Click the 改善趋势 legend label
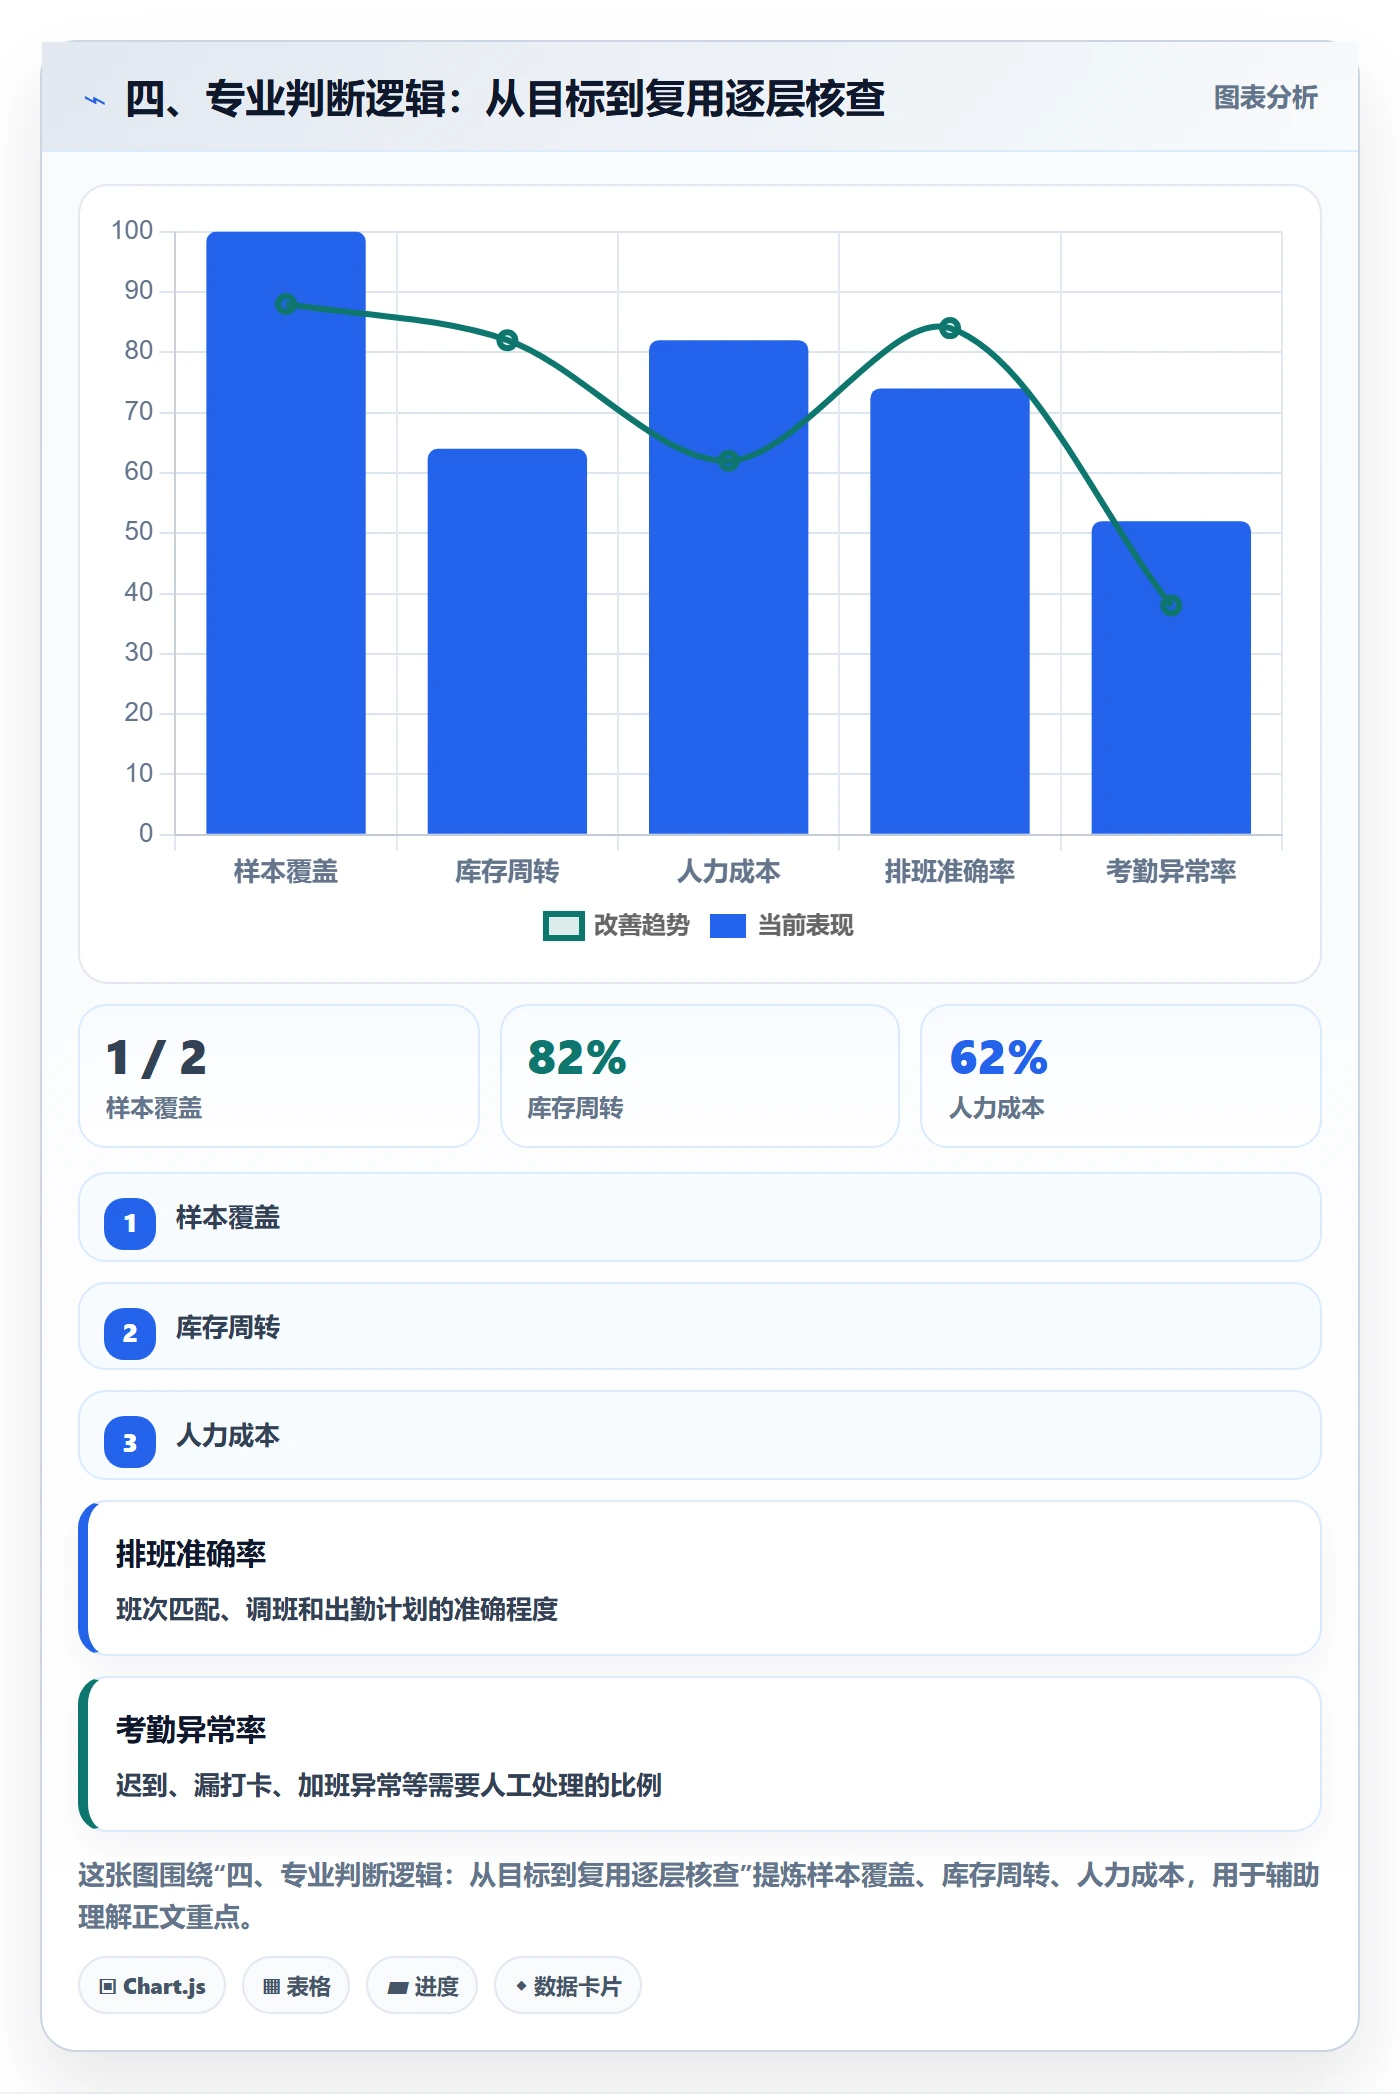1400x2094 pixels. tap(641, 926)
